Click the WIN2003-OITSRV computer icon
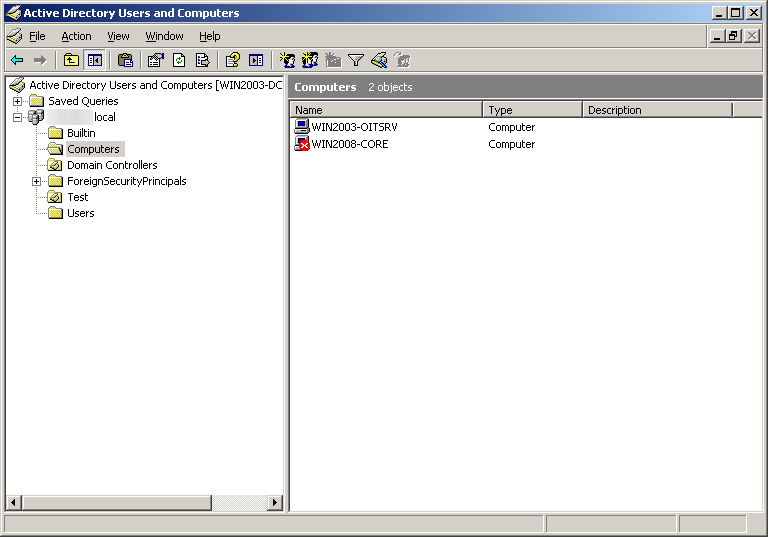This screenshot has height=537, width=768. 302,127
